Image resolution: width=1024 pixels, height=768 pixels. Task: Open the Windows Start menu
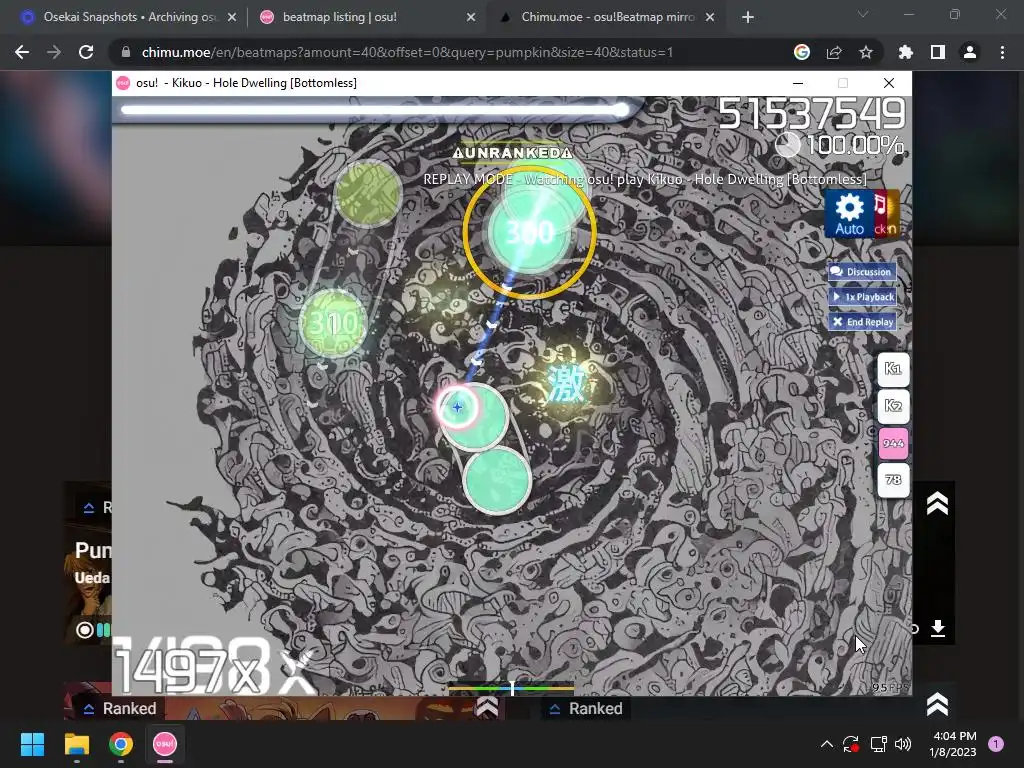tap(32, 744)
